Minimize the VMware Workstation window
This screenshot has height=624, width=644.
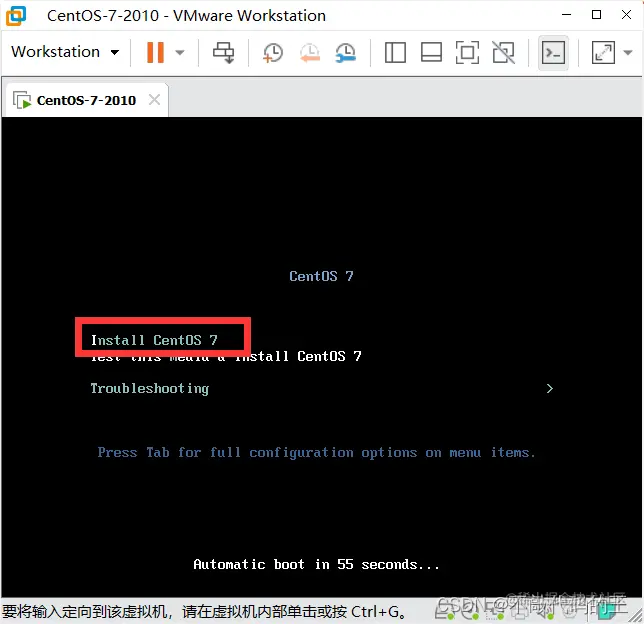click(x=566, y=15)
